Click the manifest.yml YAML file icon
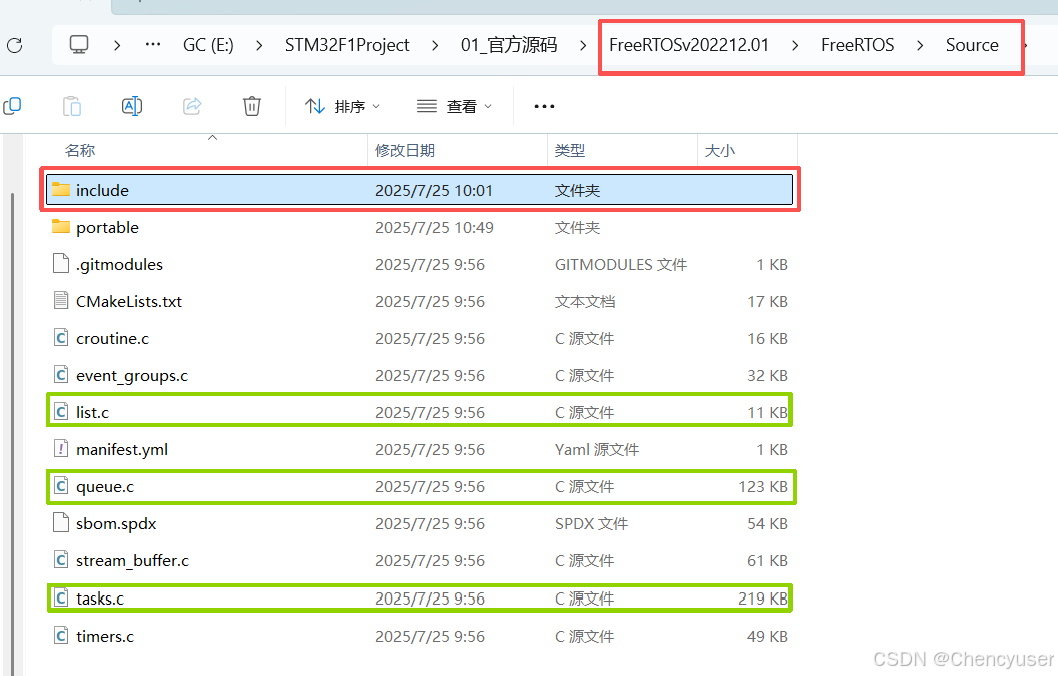 click(61, 449)
